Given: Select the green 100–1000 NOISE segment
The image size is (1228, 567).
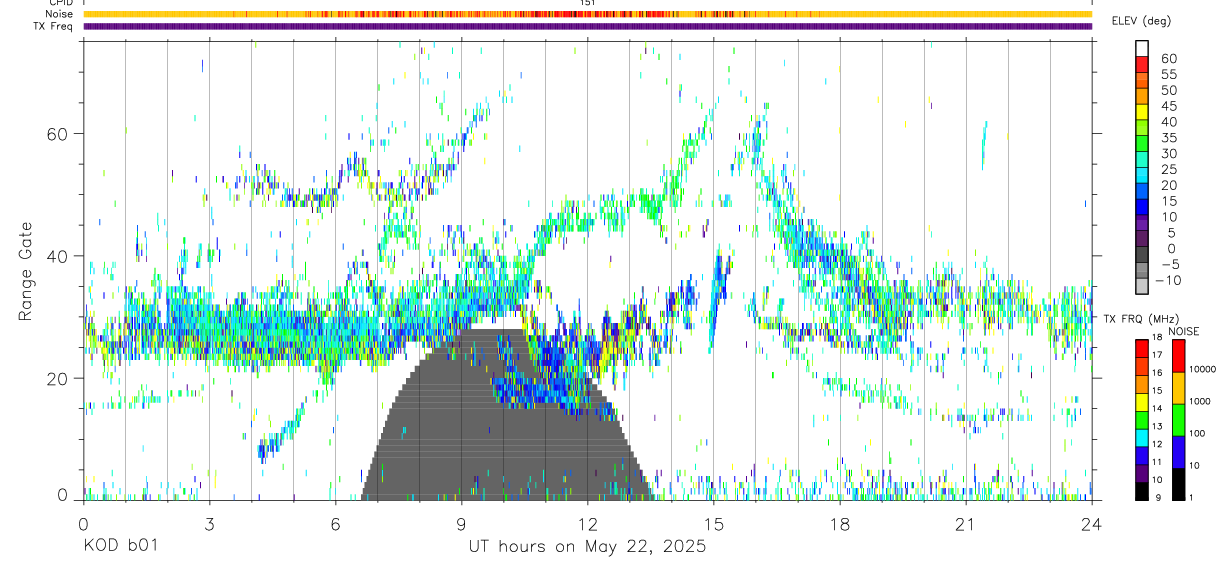Looking at the screenshot, I should (1178, 420).
